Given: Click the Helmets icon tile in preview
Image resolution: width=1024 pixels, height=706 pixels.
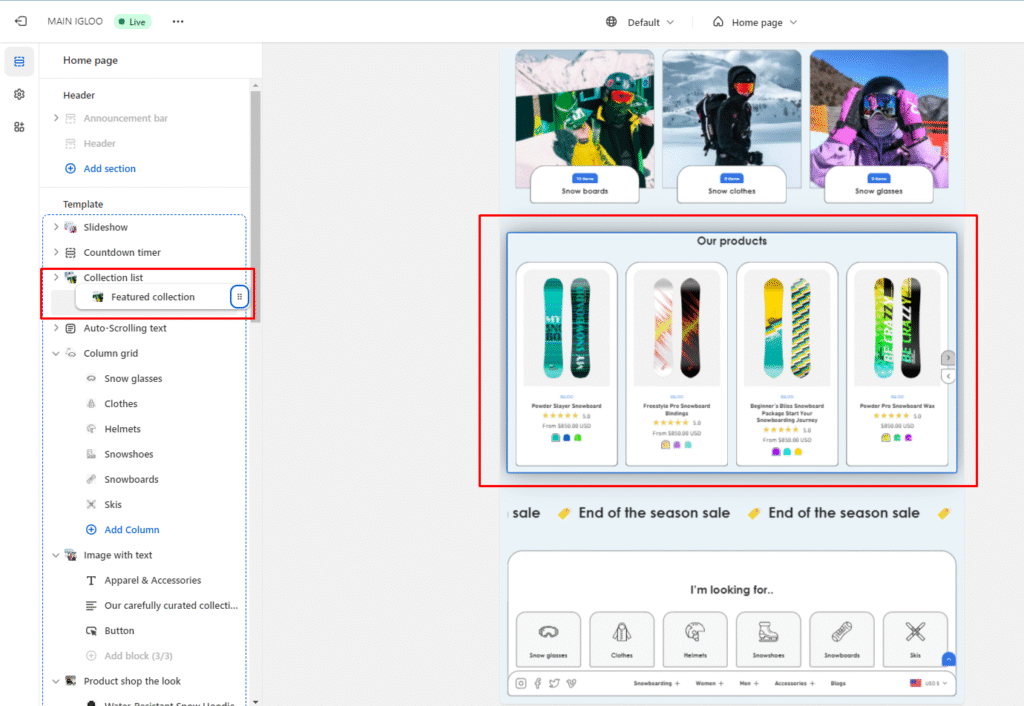Looking at the screenshot, I should [x=694, y=638].
